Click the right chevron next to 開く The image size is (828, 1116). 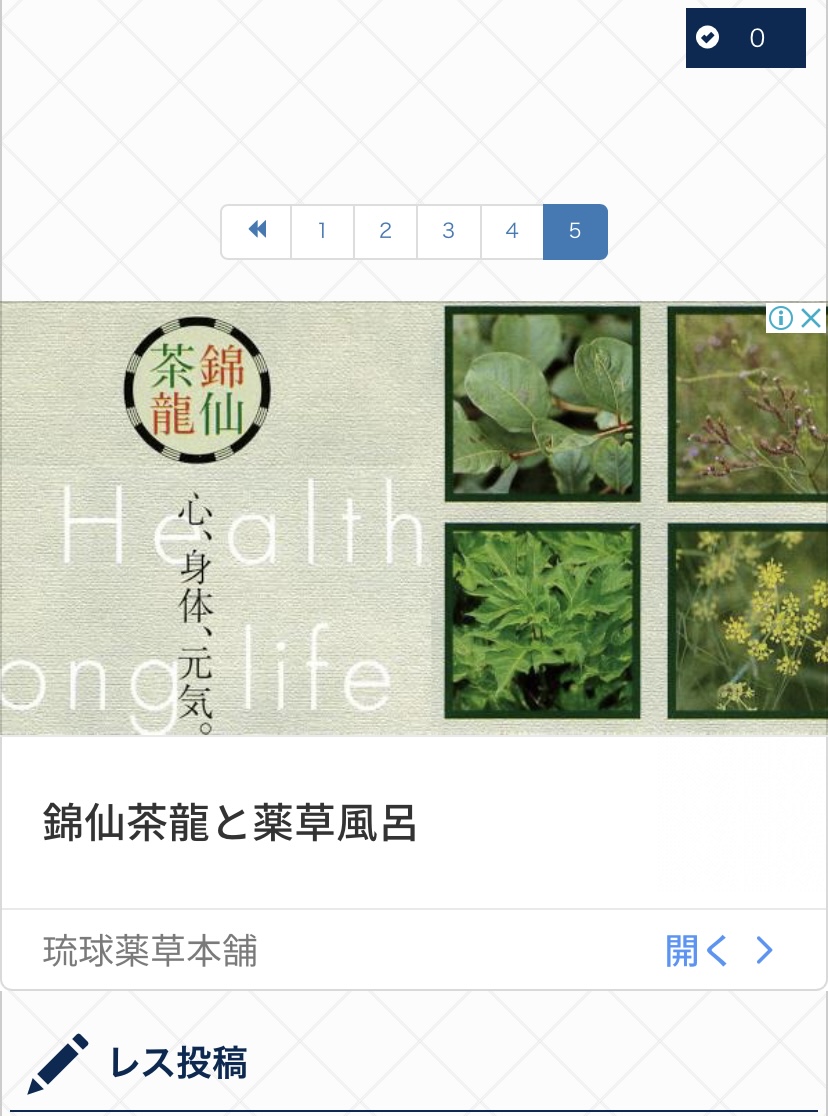pos(765,950)
